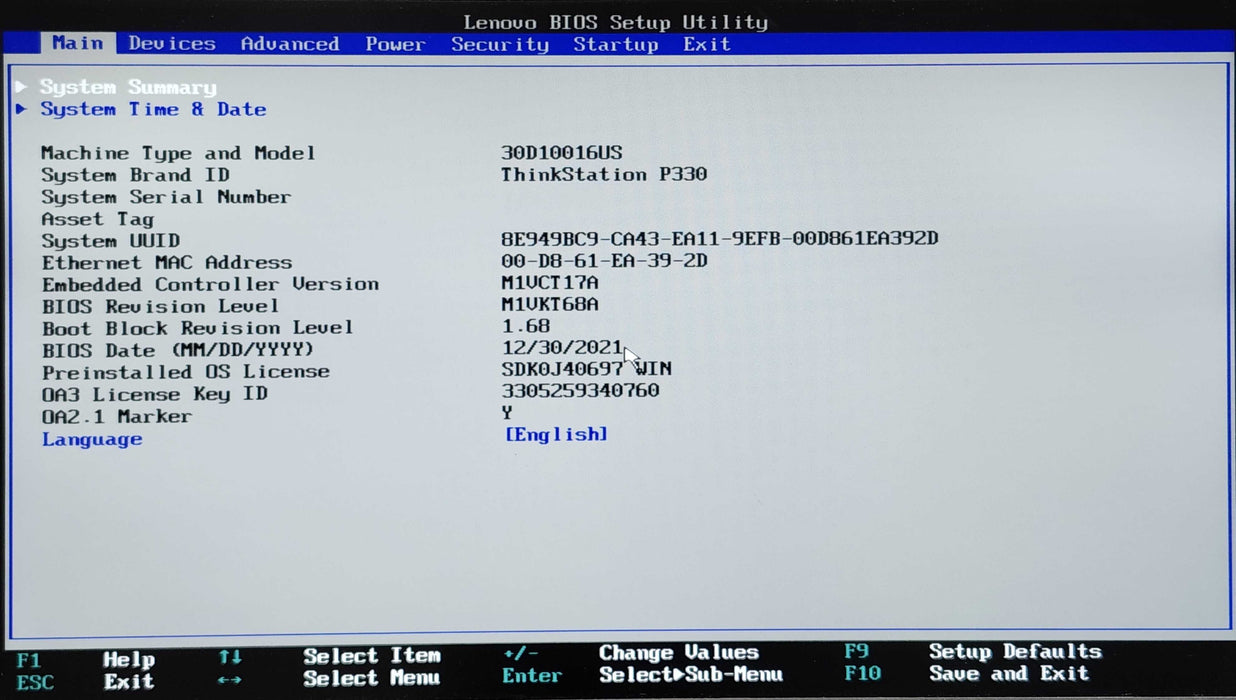Screen dimensions: 1236x700
Task: Click the Ethernet MAC Address label
Action: pyautogui.click(x=167, y=263)
